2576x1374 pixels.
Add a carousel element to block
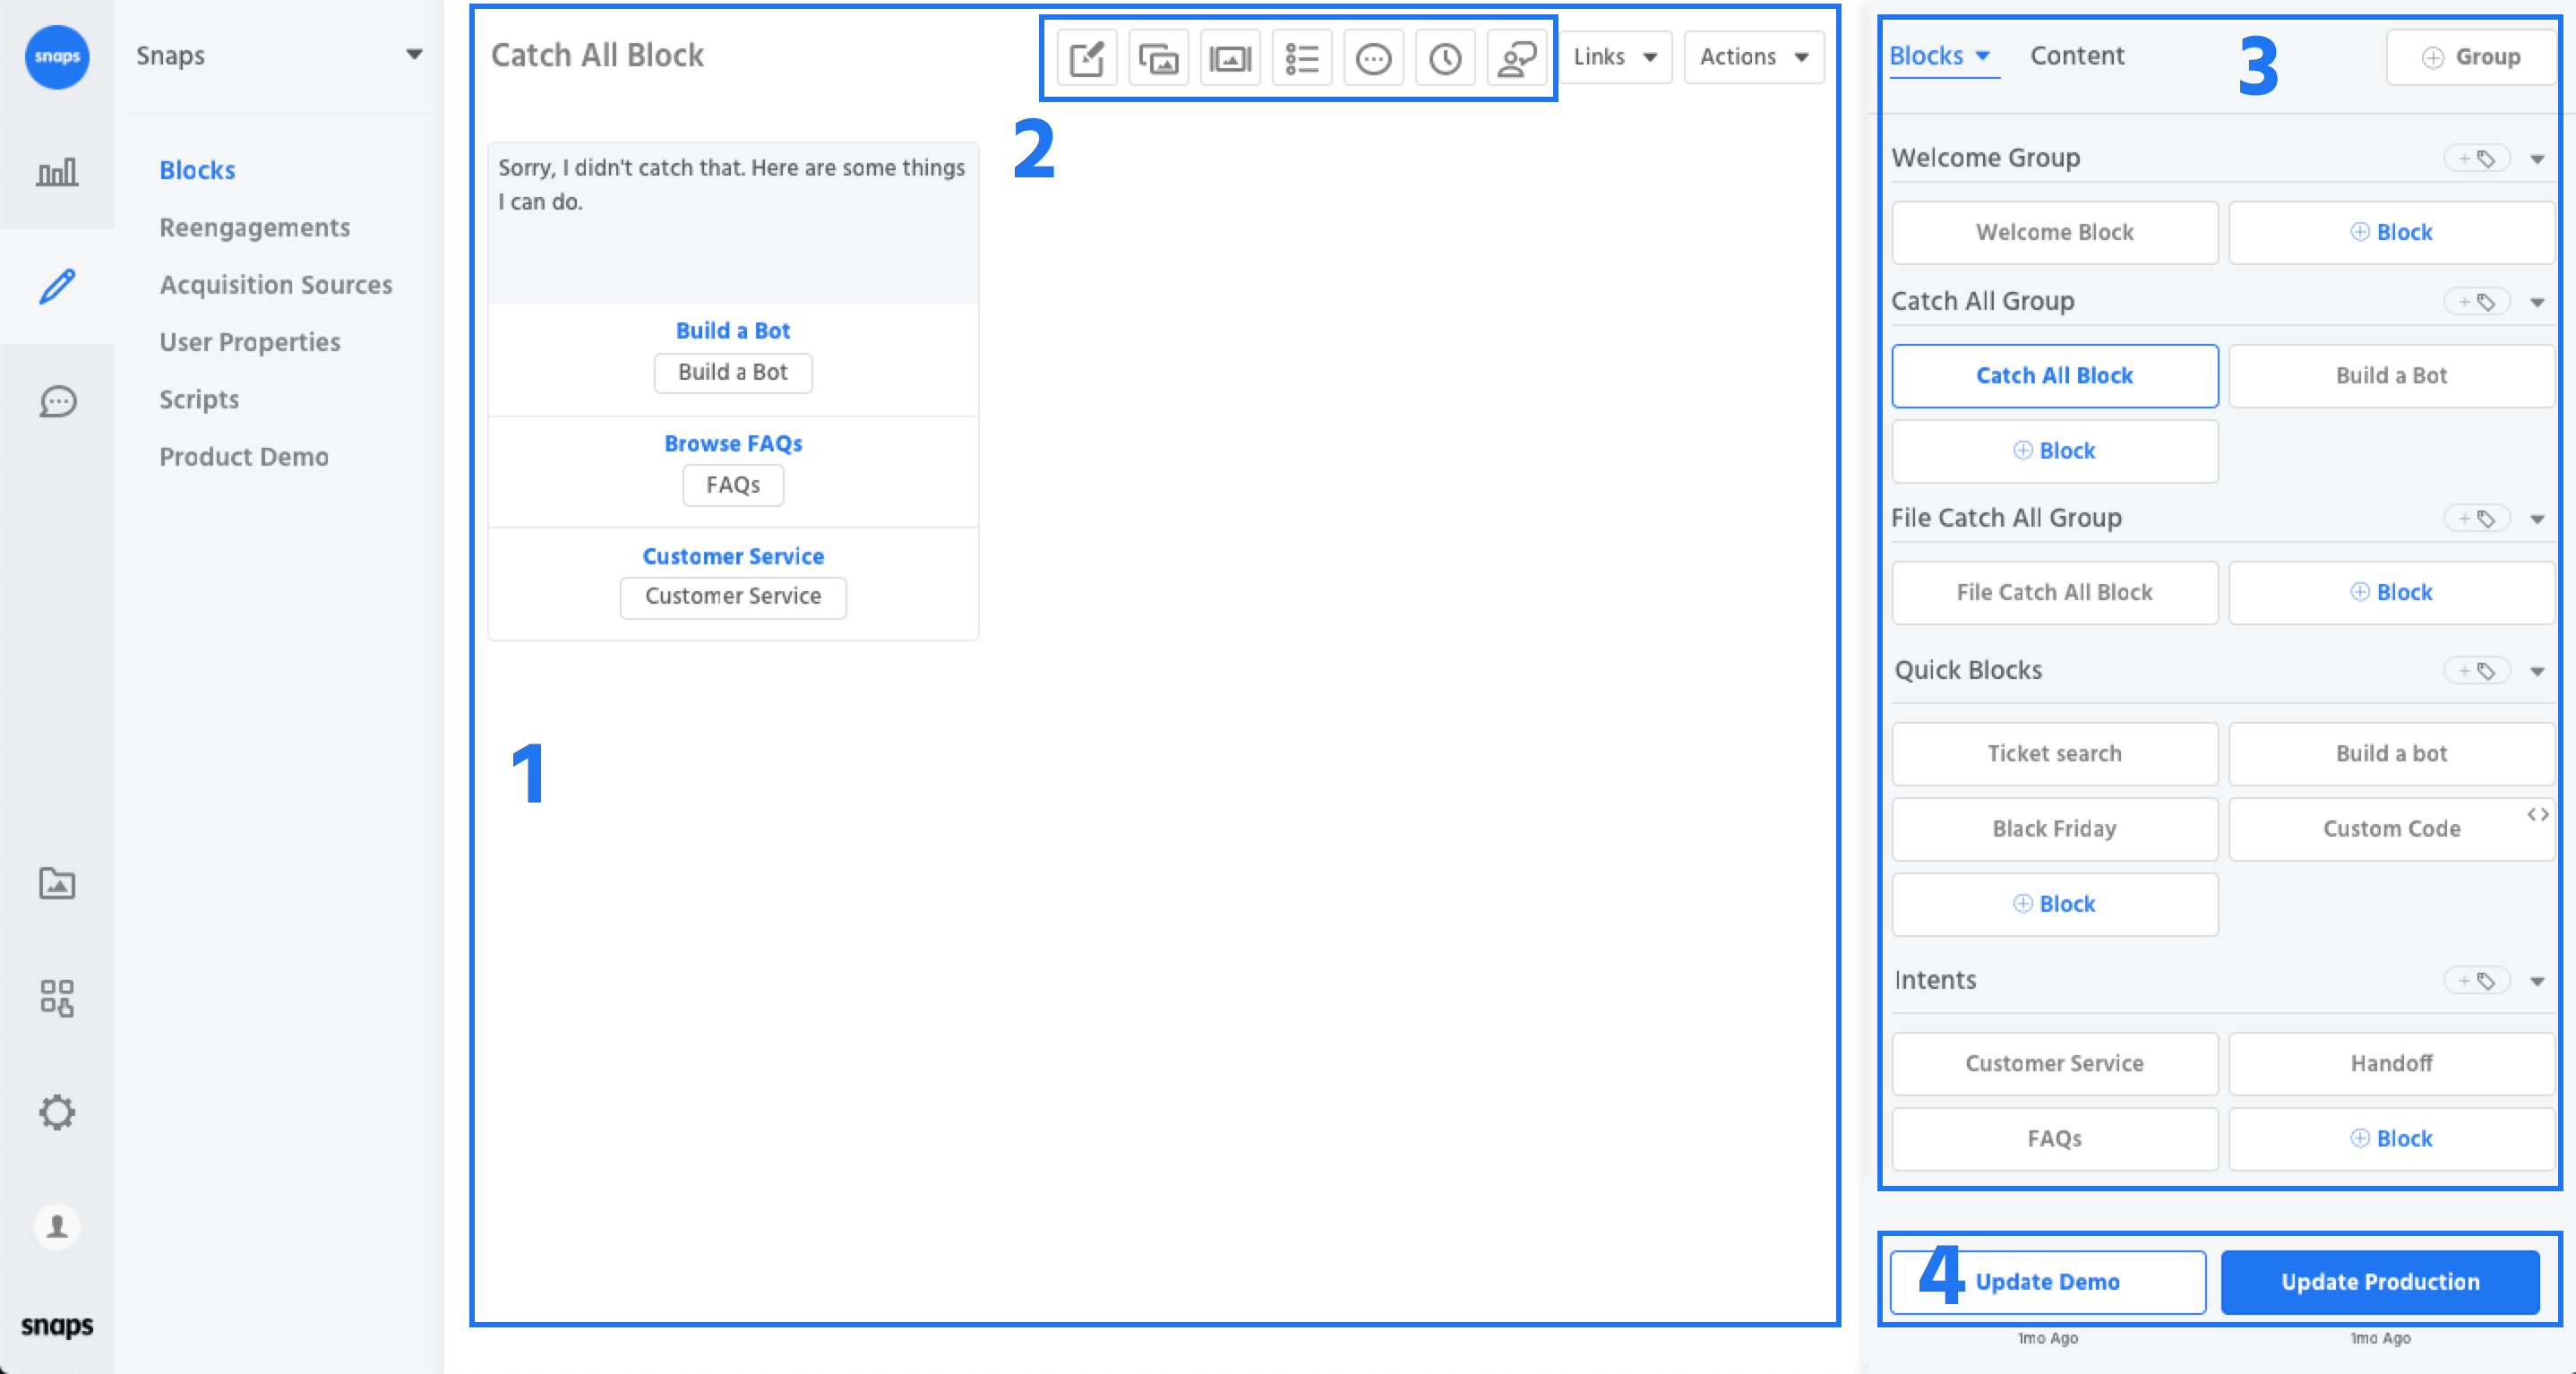(1230, 58)
